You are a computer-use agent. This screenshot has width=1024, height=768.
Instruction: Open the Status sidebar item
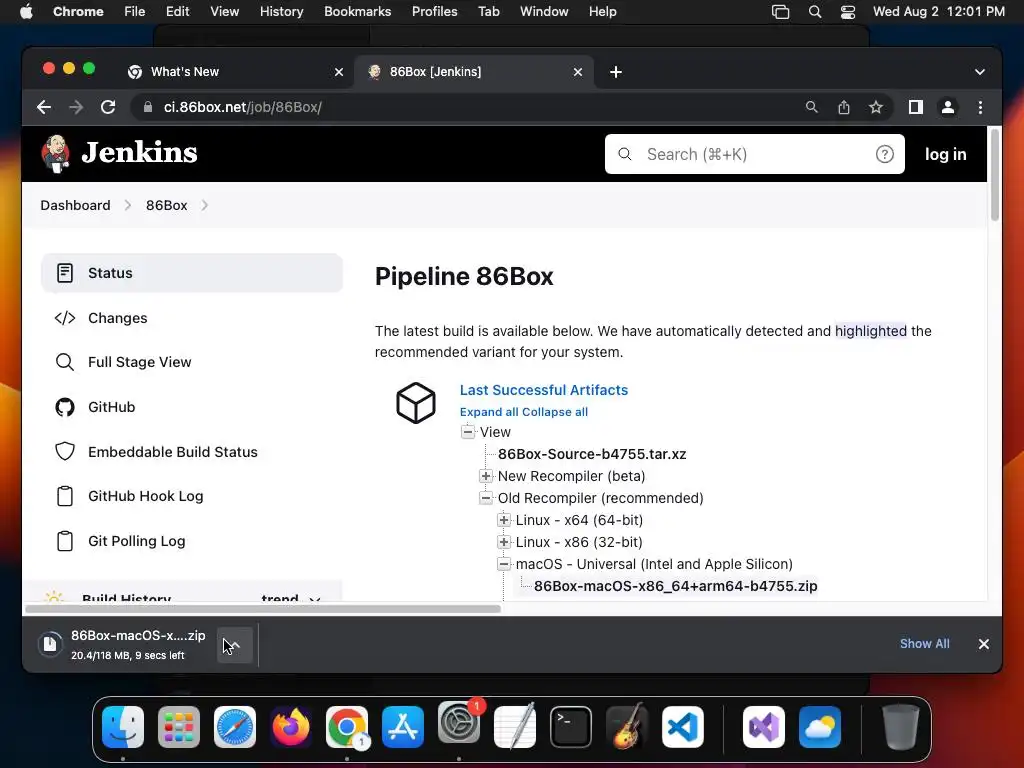click(192, 273)
